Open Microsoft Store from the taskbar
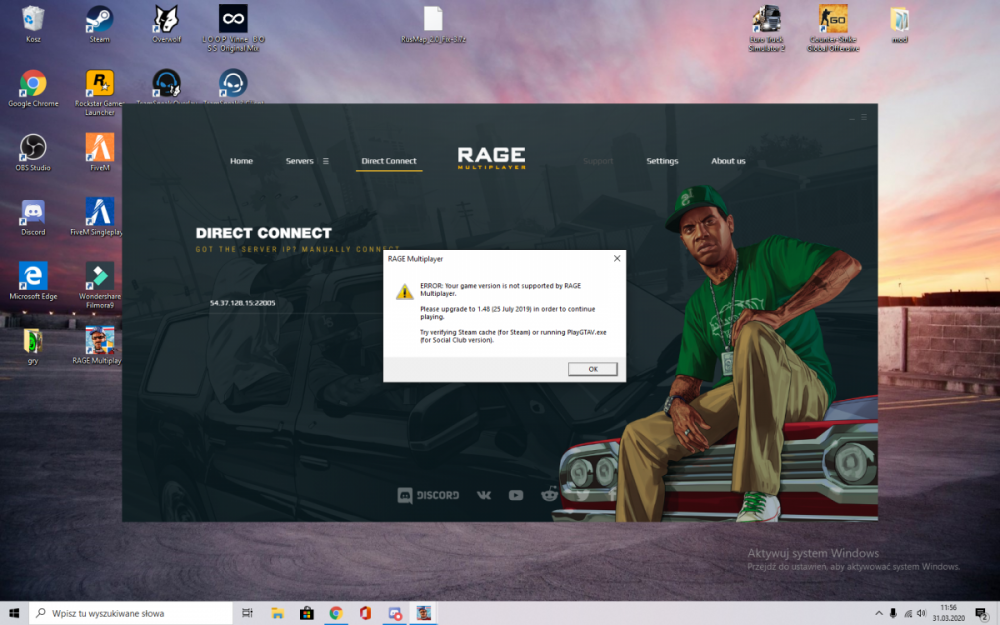 [307, 613]
